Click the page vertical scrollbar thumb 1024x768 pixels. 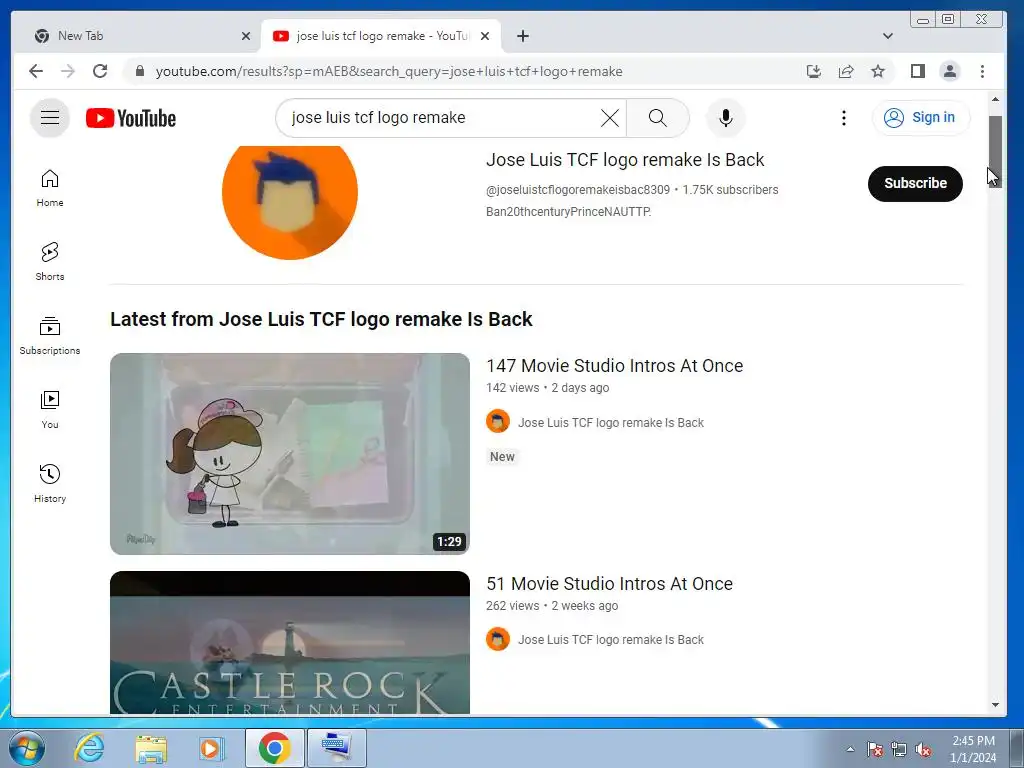point(995,152)
